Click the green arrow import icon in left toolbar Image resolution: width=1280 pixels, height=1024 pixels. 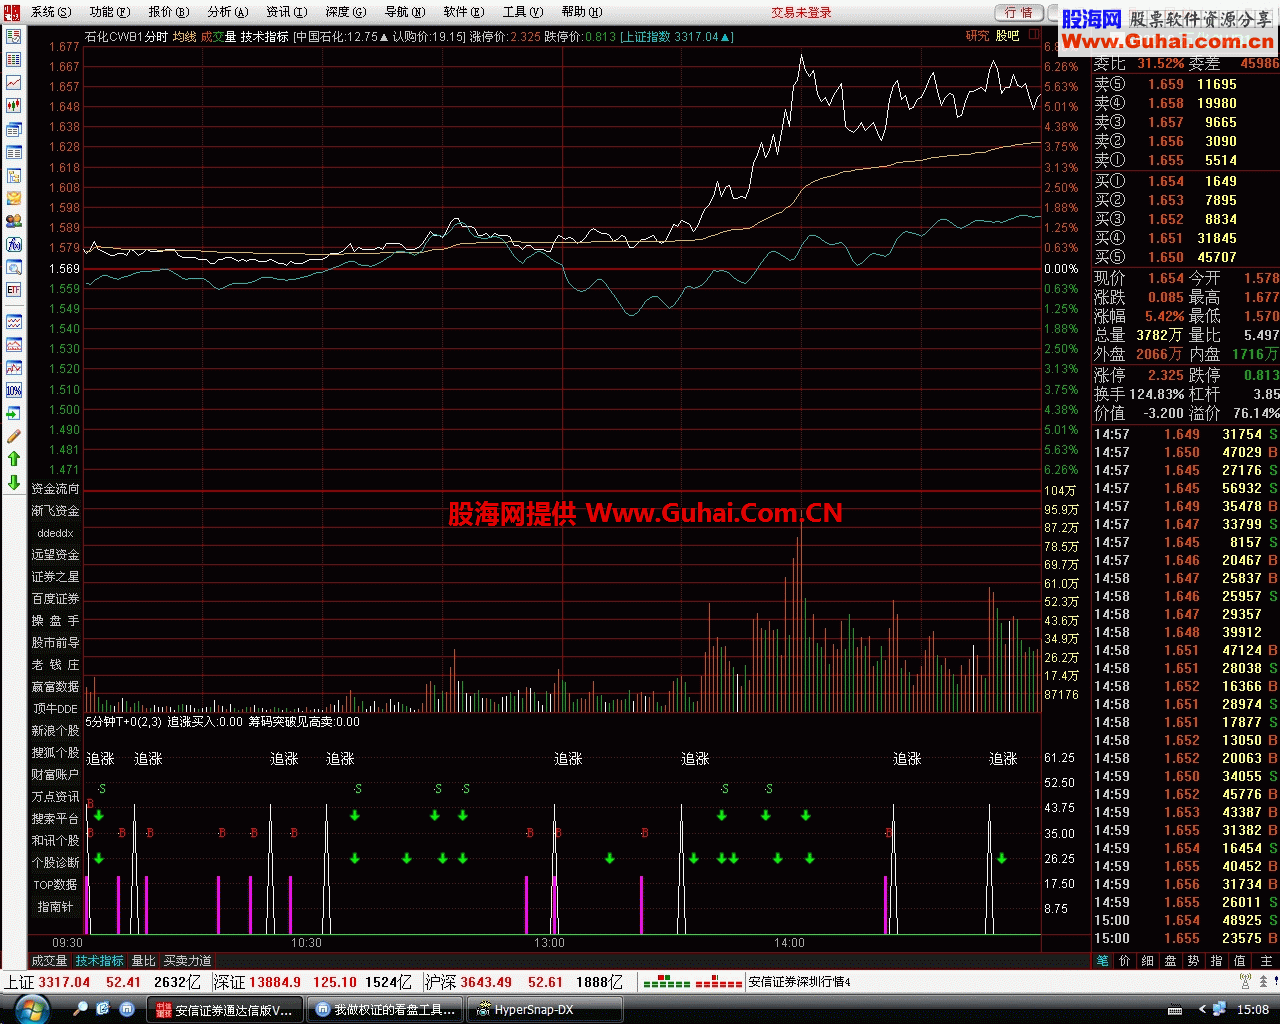click(x=14, y=413)
